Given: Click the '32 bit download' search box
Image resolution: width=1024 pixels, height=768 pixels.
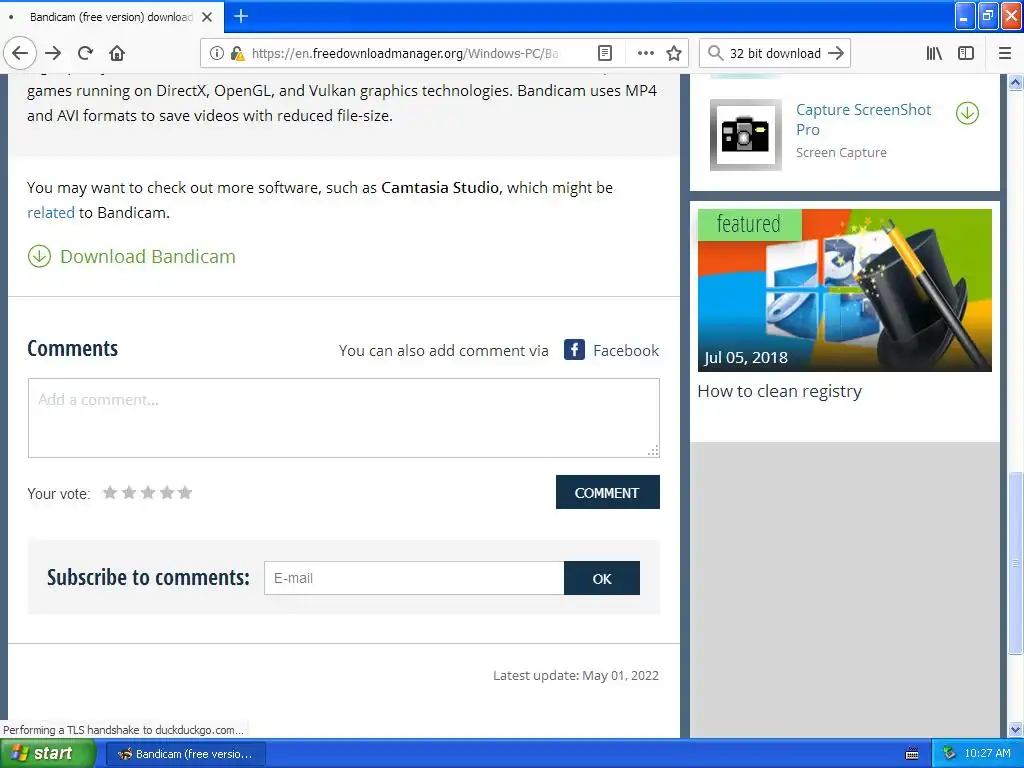Looking at the screenshot, I should click(x=775, y=54).
